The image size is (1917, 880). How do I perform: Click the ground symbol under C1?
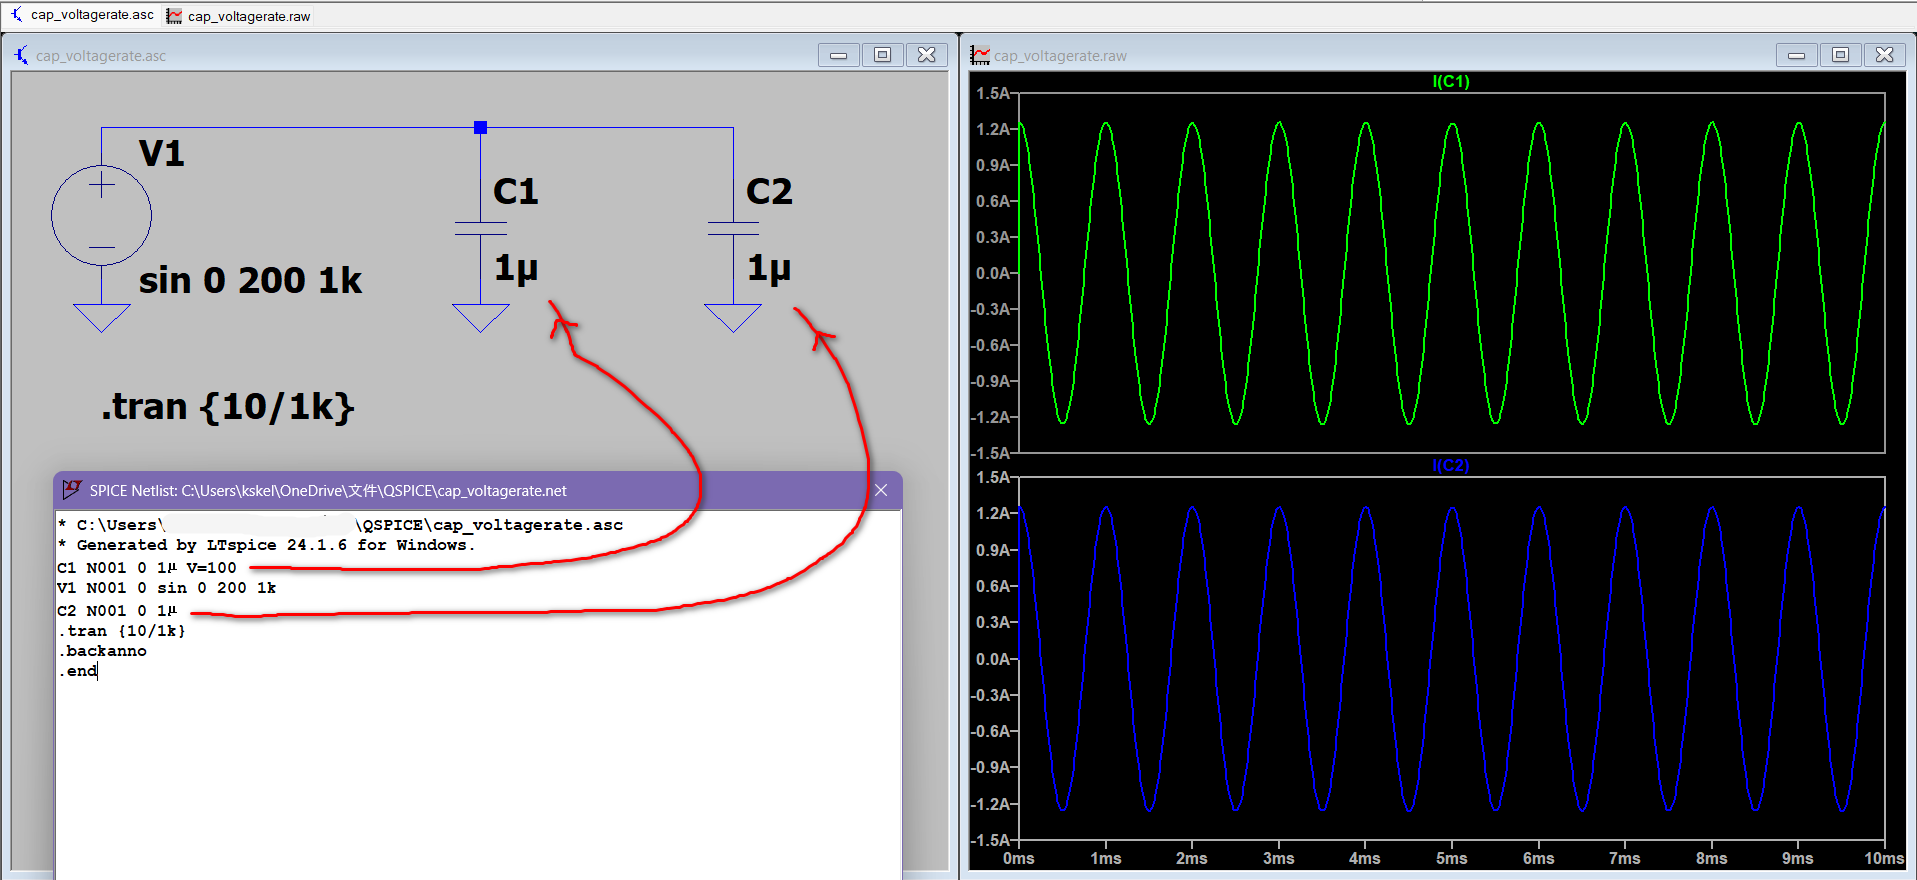(x=481, y=318)
